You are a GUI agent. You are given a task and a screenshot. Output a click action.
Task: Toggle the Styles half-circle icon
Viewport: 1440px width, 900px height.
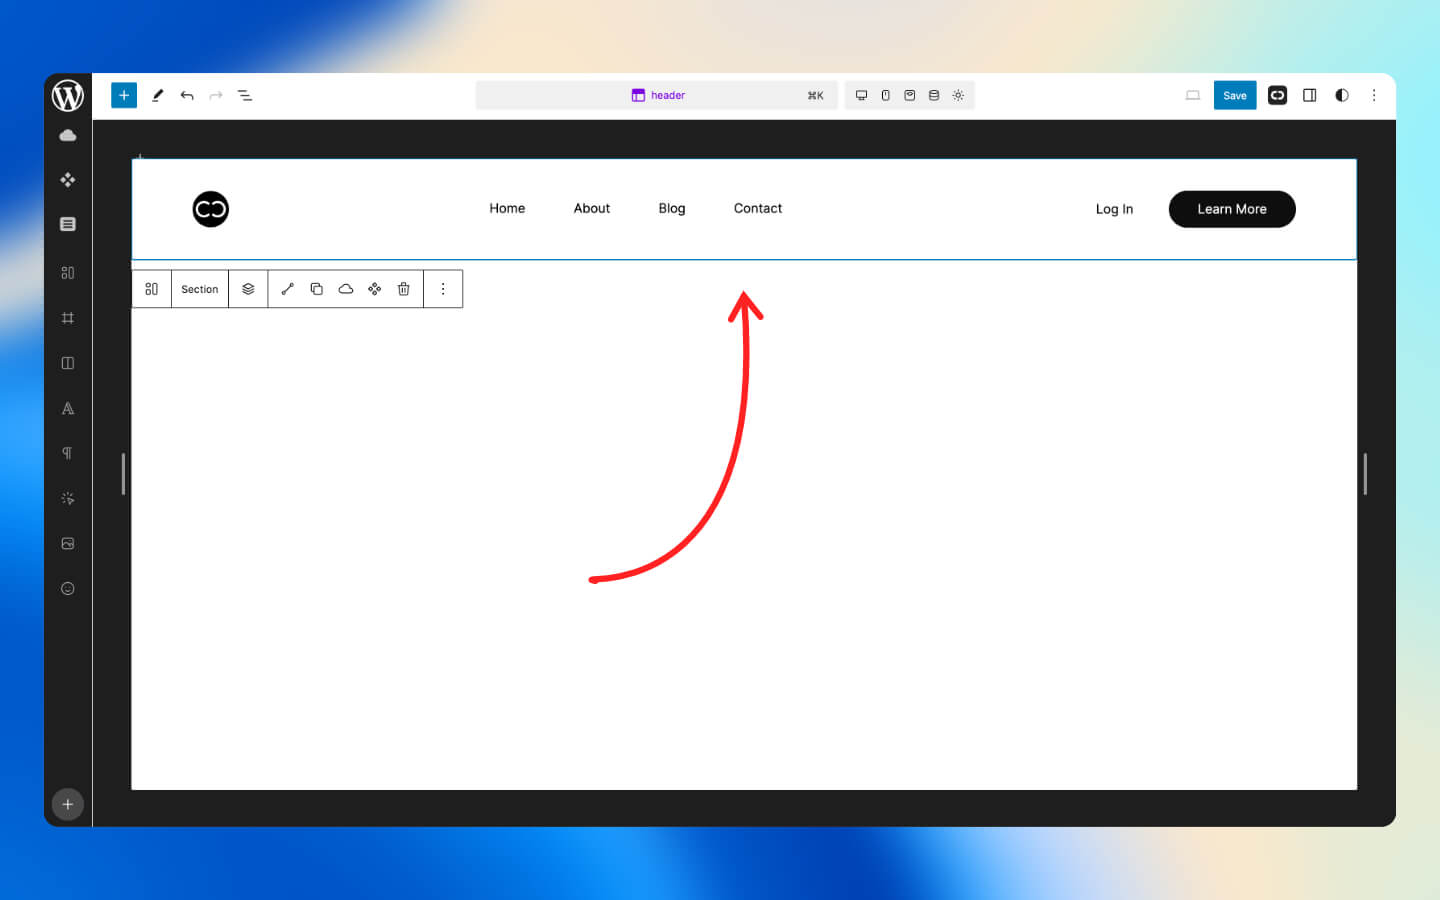pos(1342,95)
